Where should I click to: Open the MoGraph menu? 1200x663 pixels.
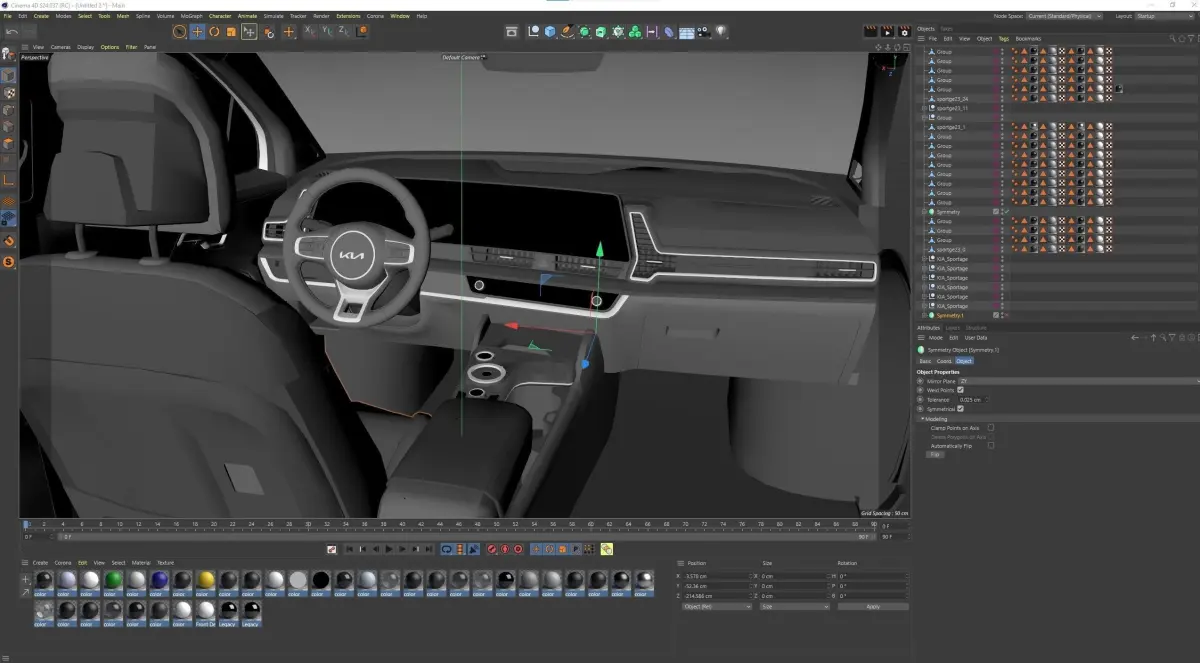coord(191,16)
